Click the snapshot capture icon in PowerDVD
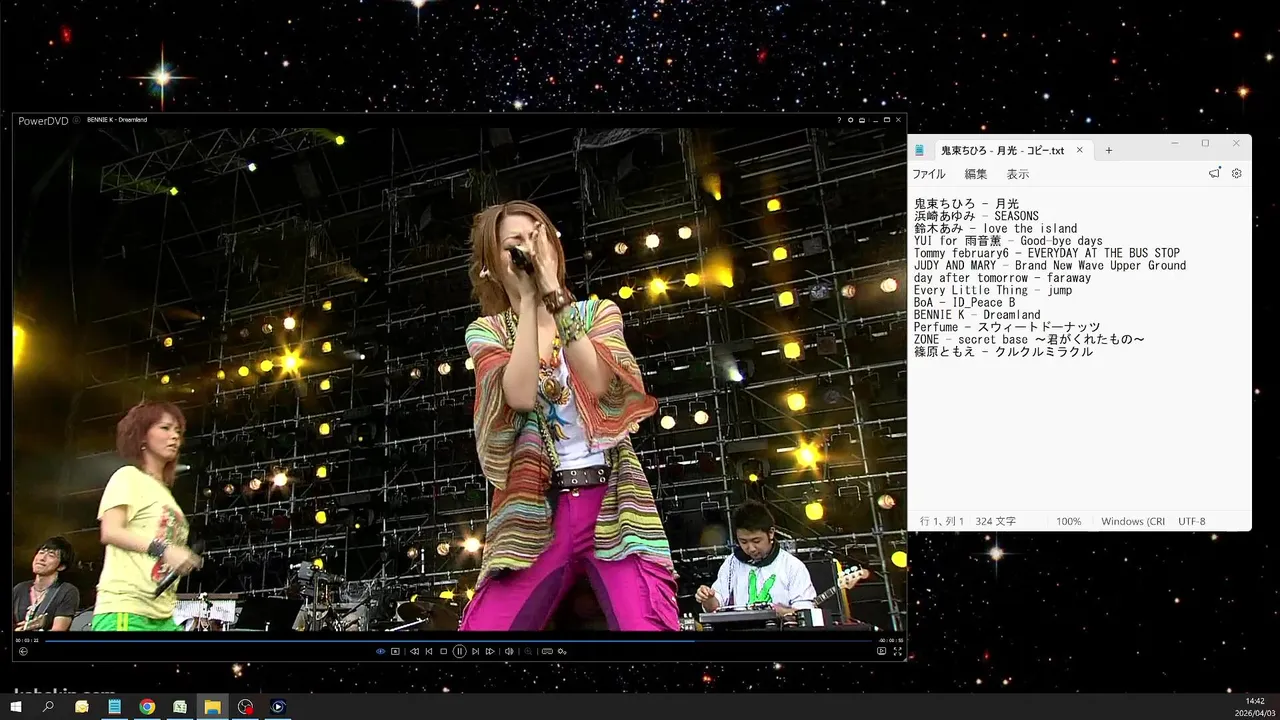The height and width of the screenshot is (720, 1280). pyautogui.click(x=395, y=651)
